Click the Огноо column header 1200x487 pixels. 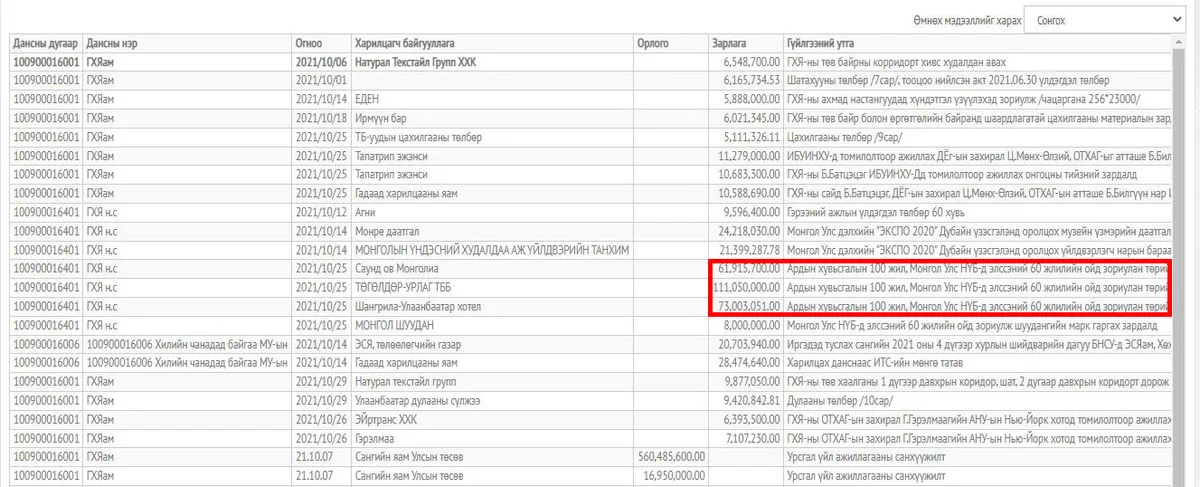320,44
